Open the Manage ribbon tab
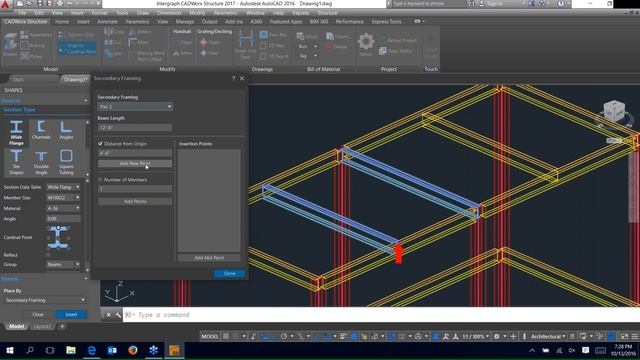The image size is (640, 360). coord(185,21)
